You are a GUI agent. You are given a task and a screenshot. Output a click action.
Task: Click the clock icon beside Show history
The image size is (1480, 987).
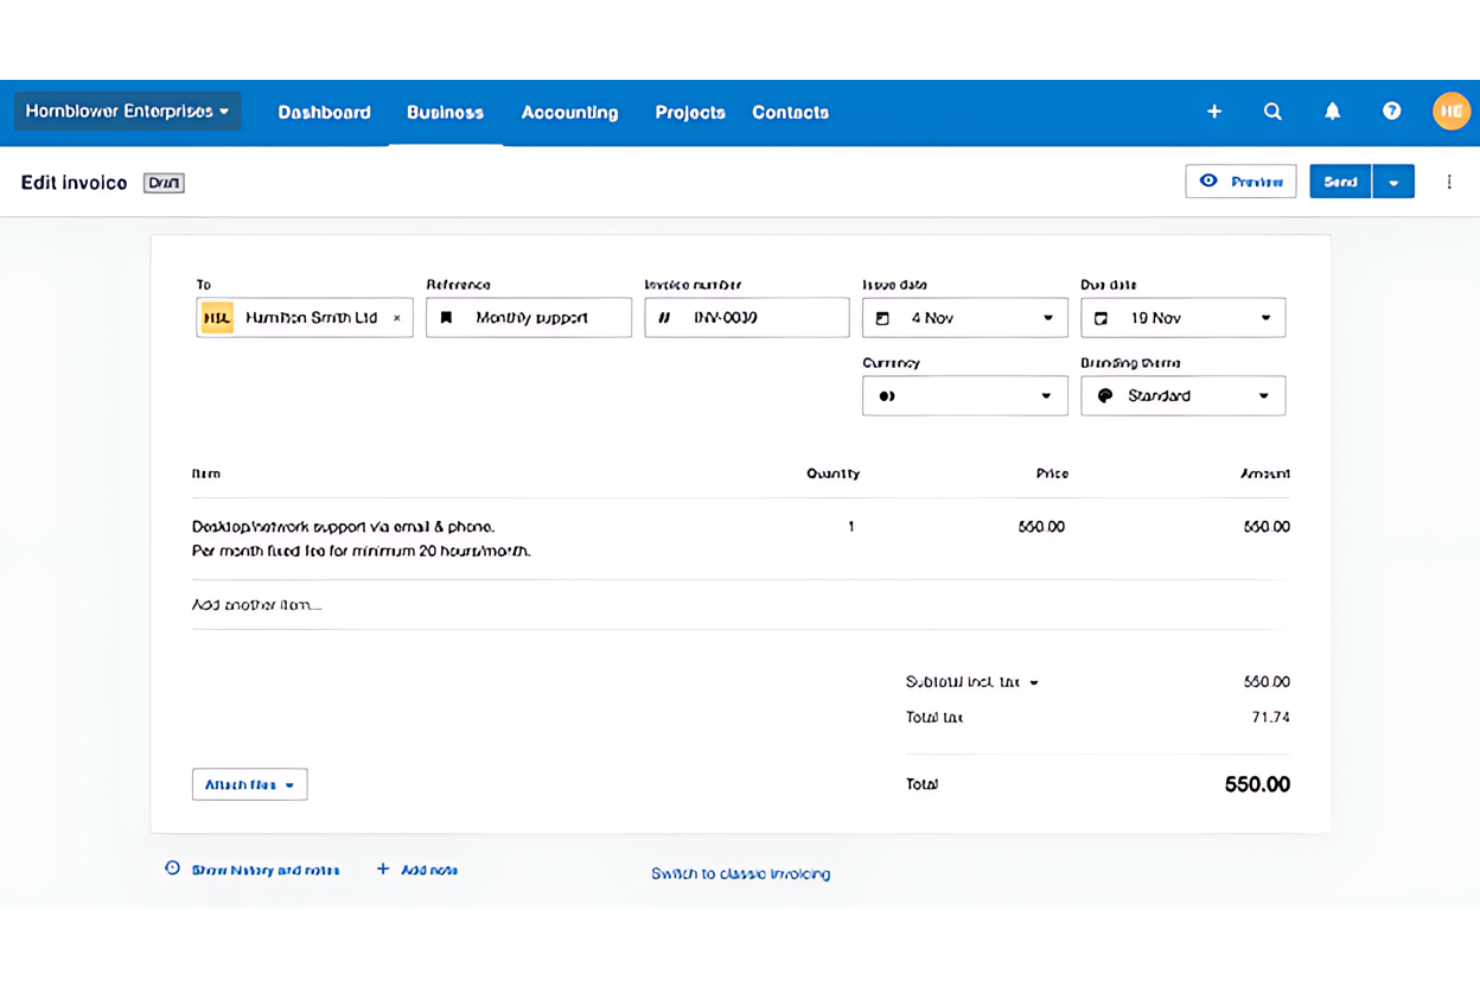coord(172,868)
